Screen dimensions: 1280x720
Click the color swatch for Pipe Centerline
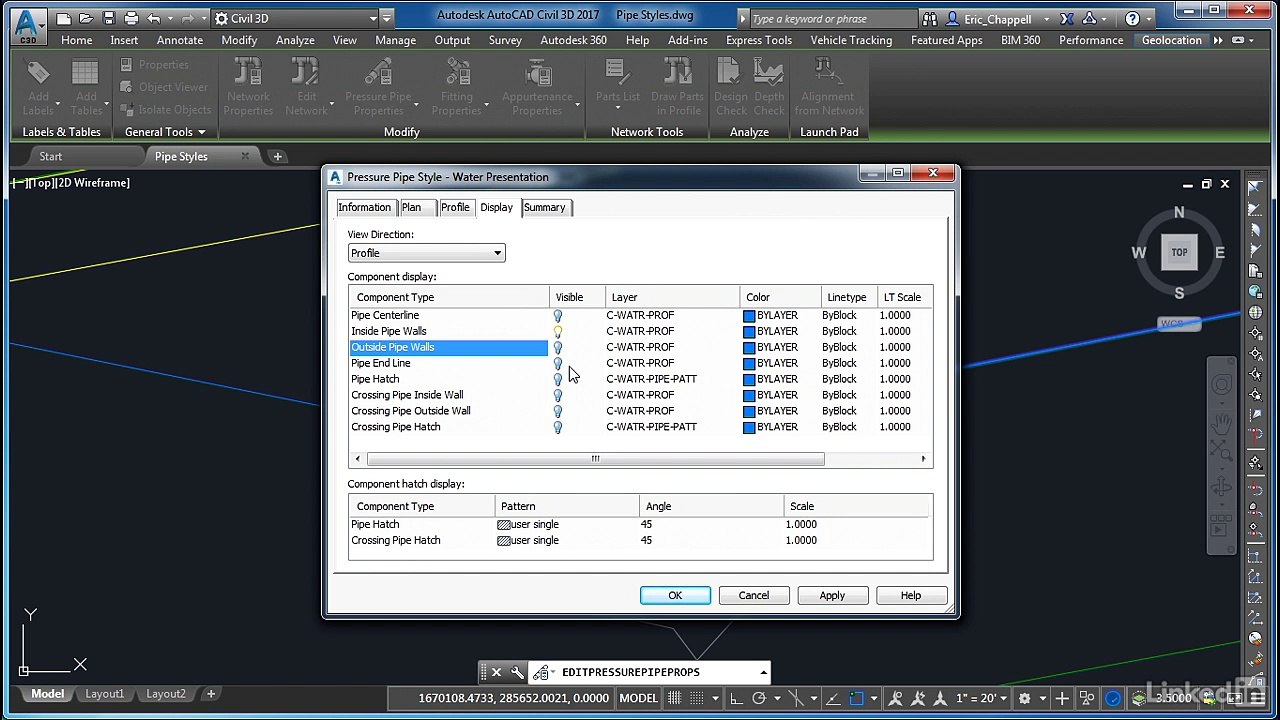pos(749,315)
